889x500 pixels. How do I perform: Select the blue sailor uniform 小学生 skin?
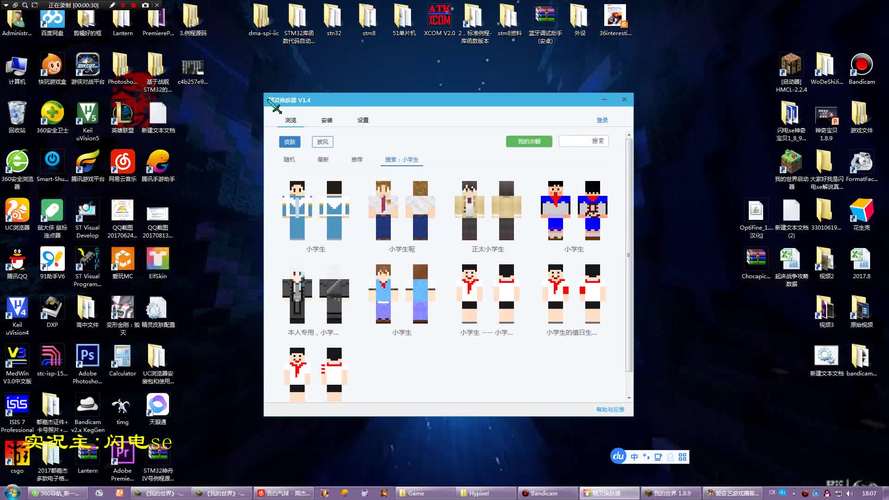coord(316,217)
